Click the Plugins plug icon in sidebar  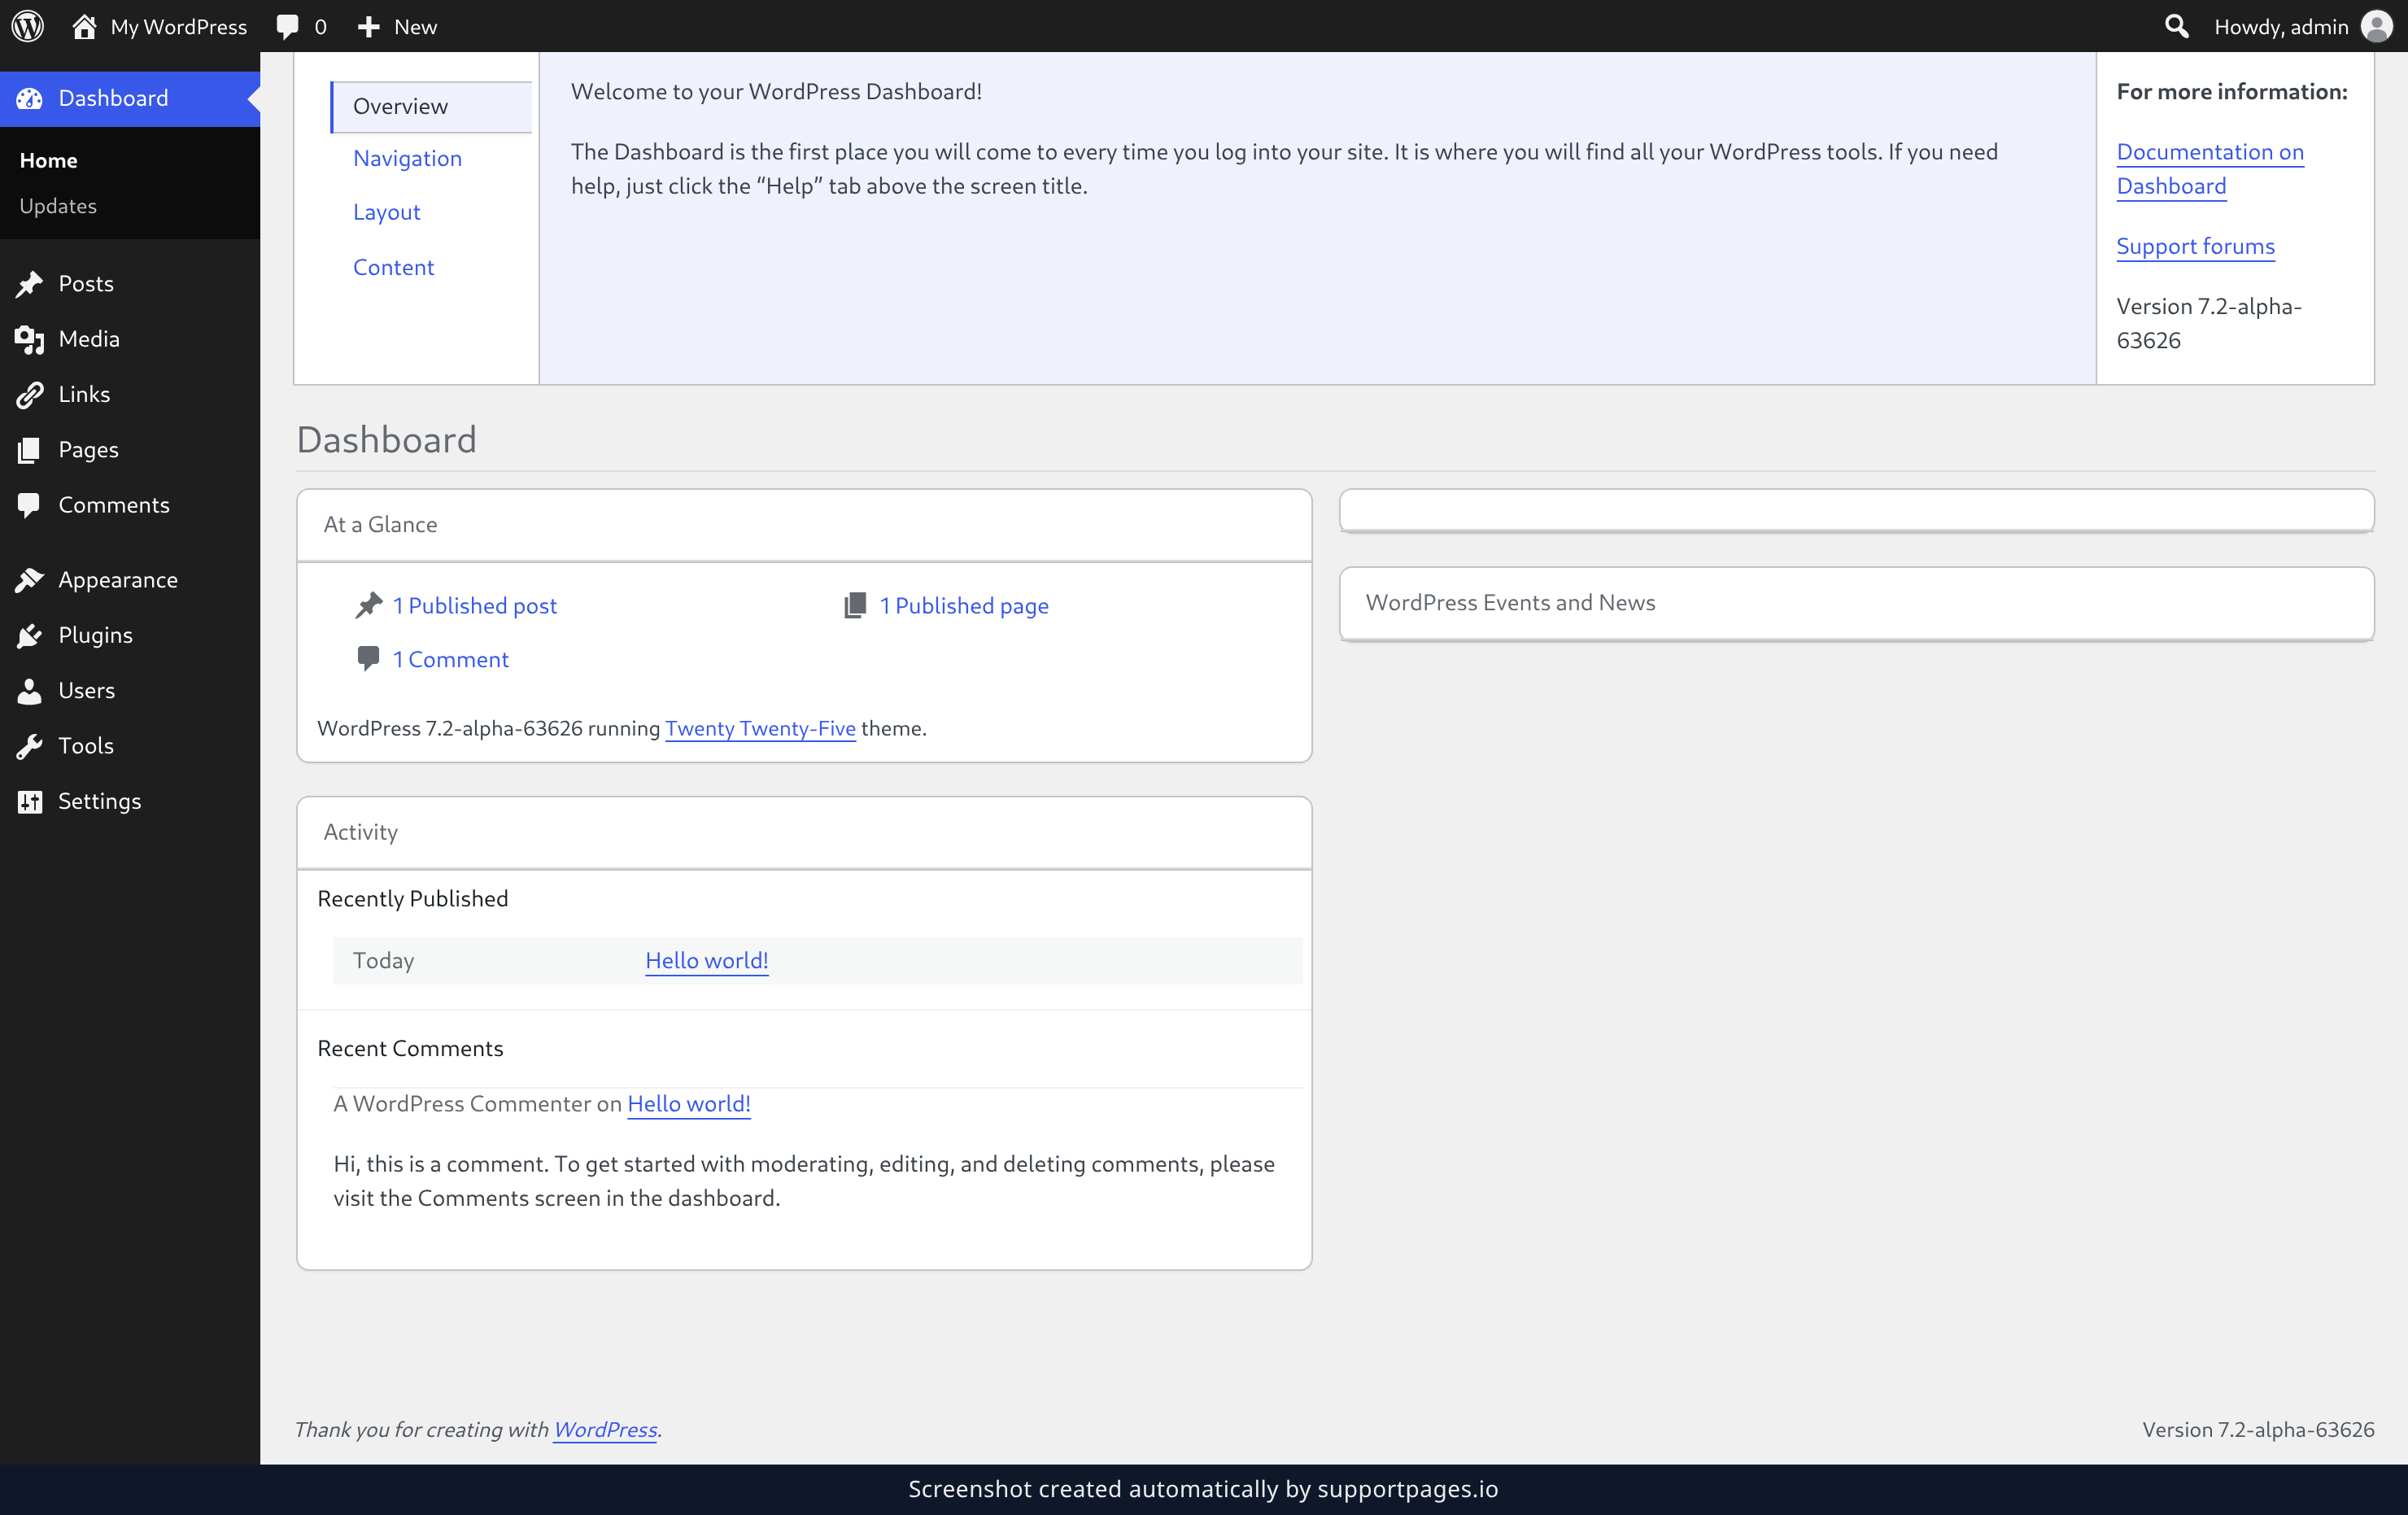[30, 635]
